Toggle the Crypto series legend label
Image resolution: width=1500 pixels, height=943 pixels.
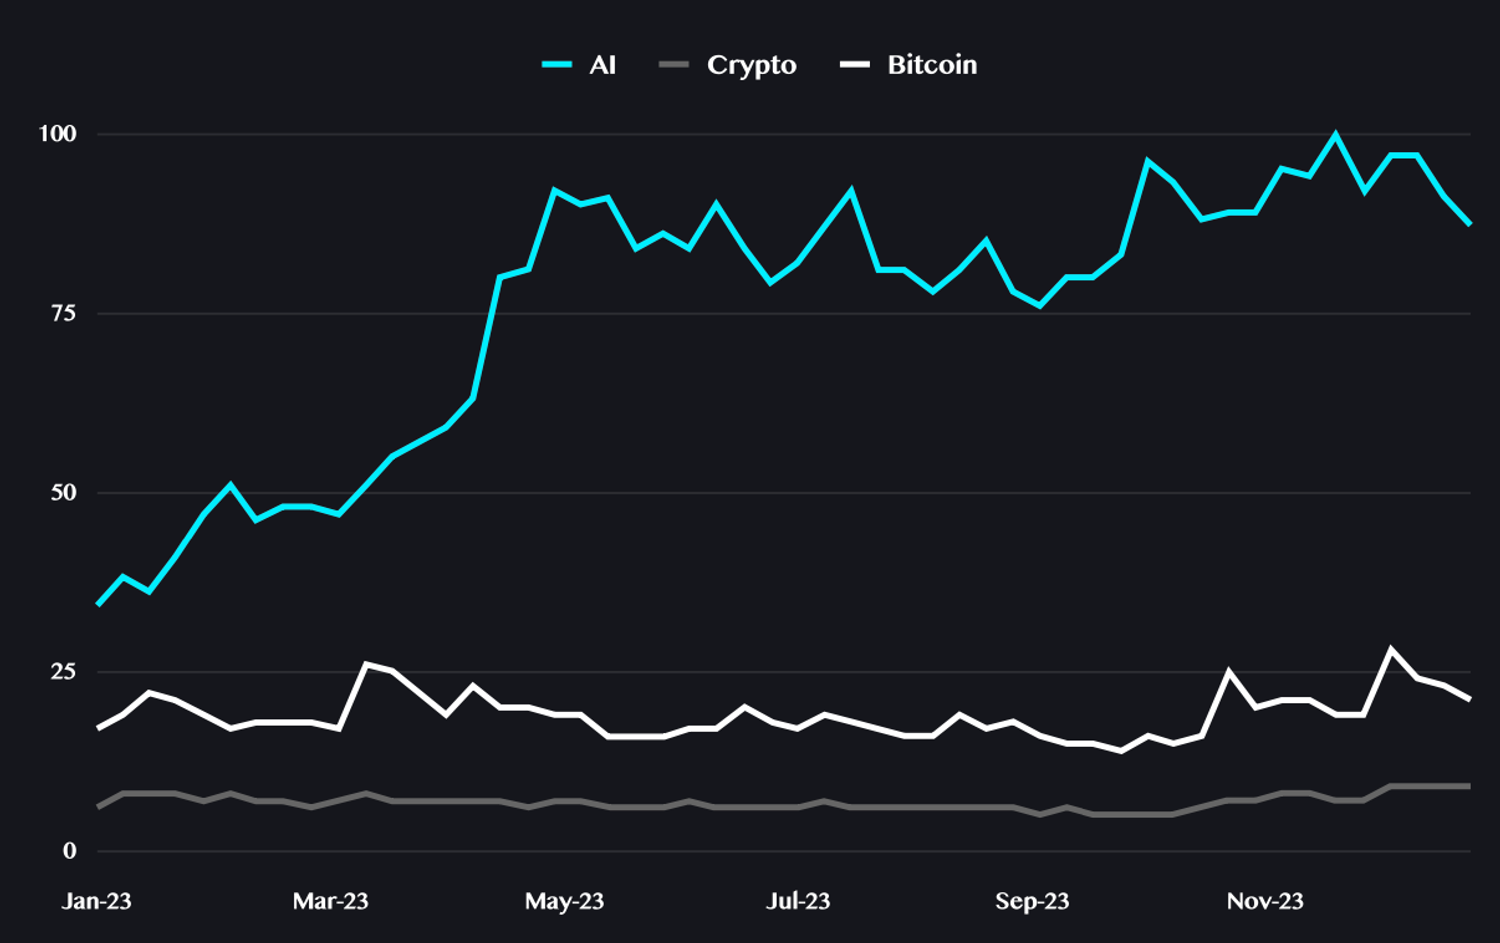[x=751, y=65]
